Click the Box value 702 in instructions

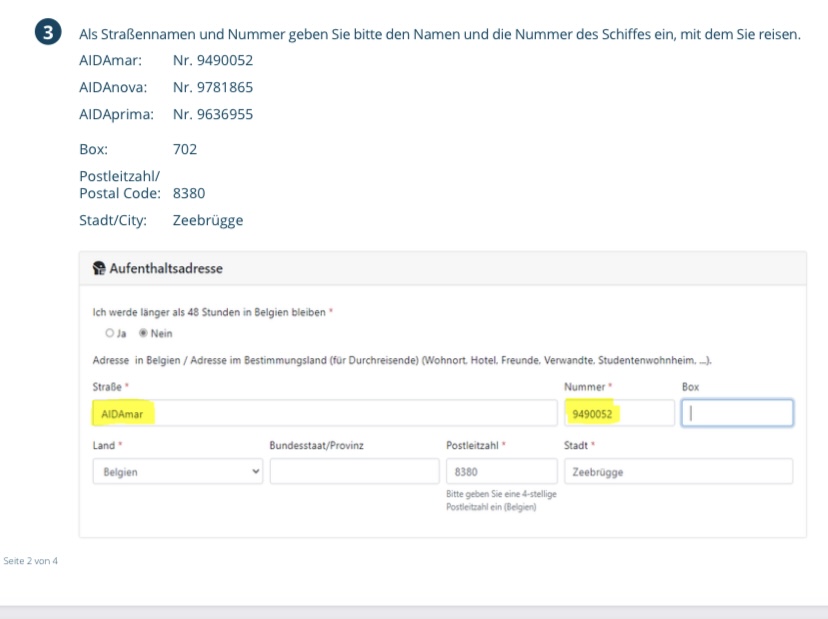point(185,149)
